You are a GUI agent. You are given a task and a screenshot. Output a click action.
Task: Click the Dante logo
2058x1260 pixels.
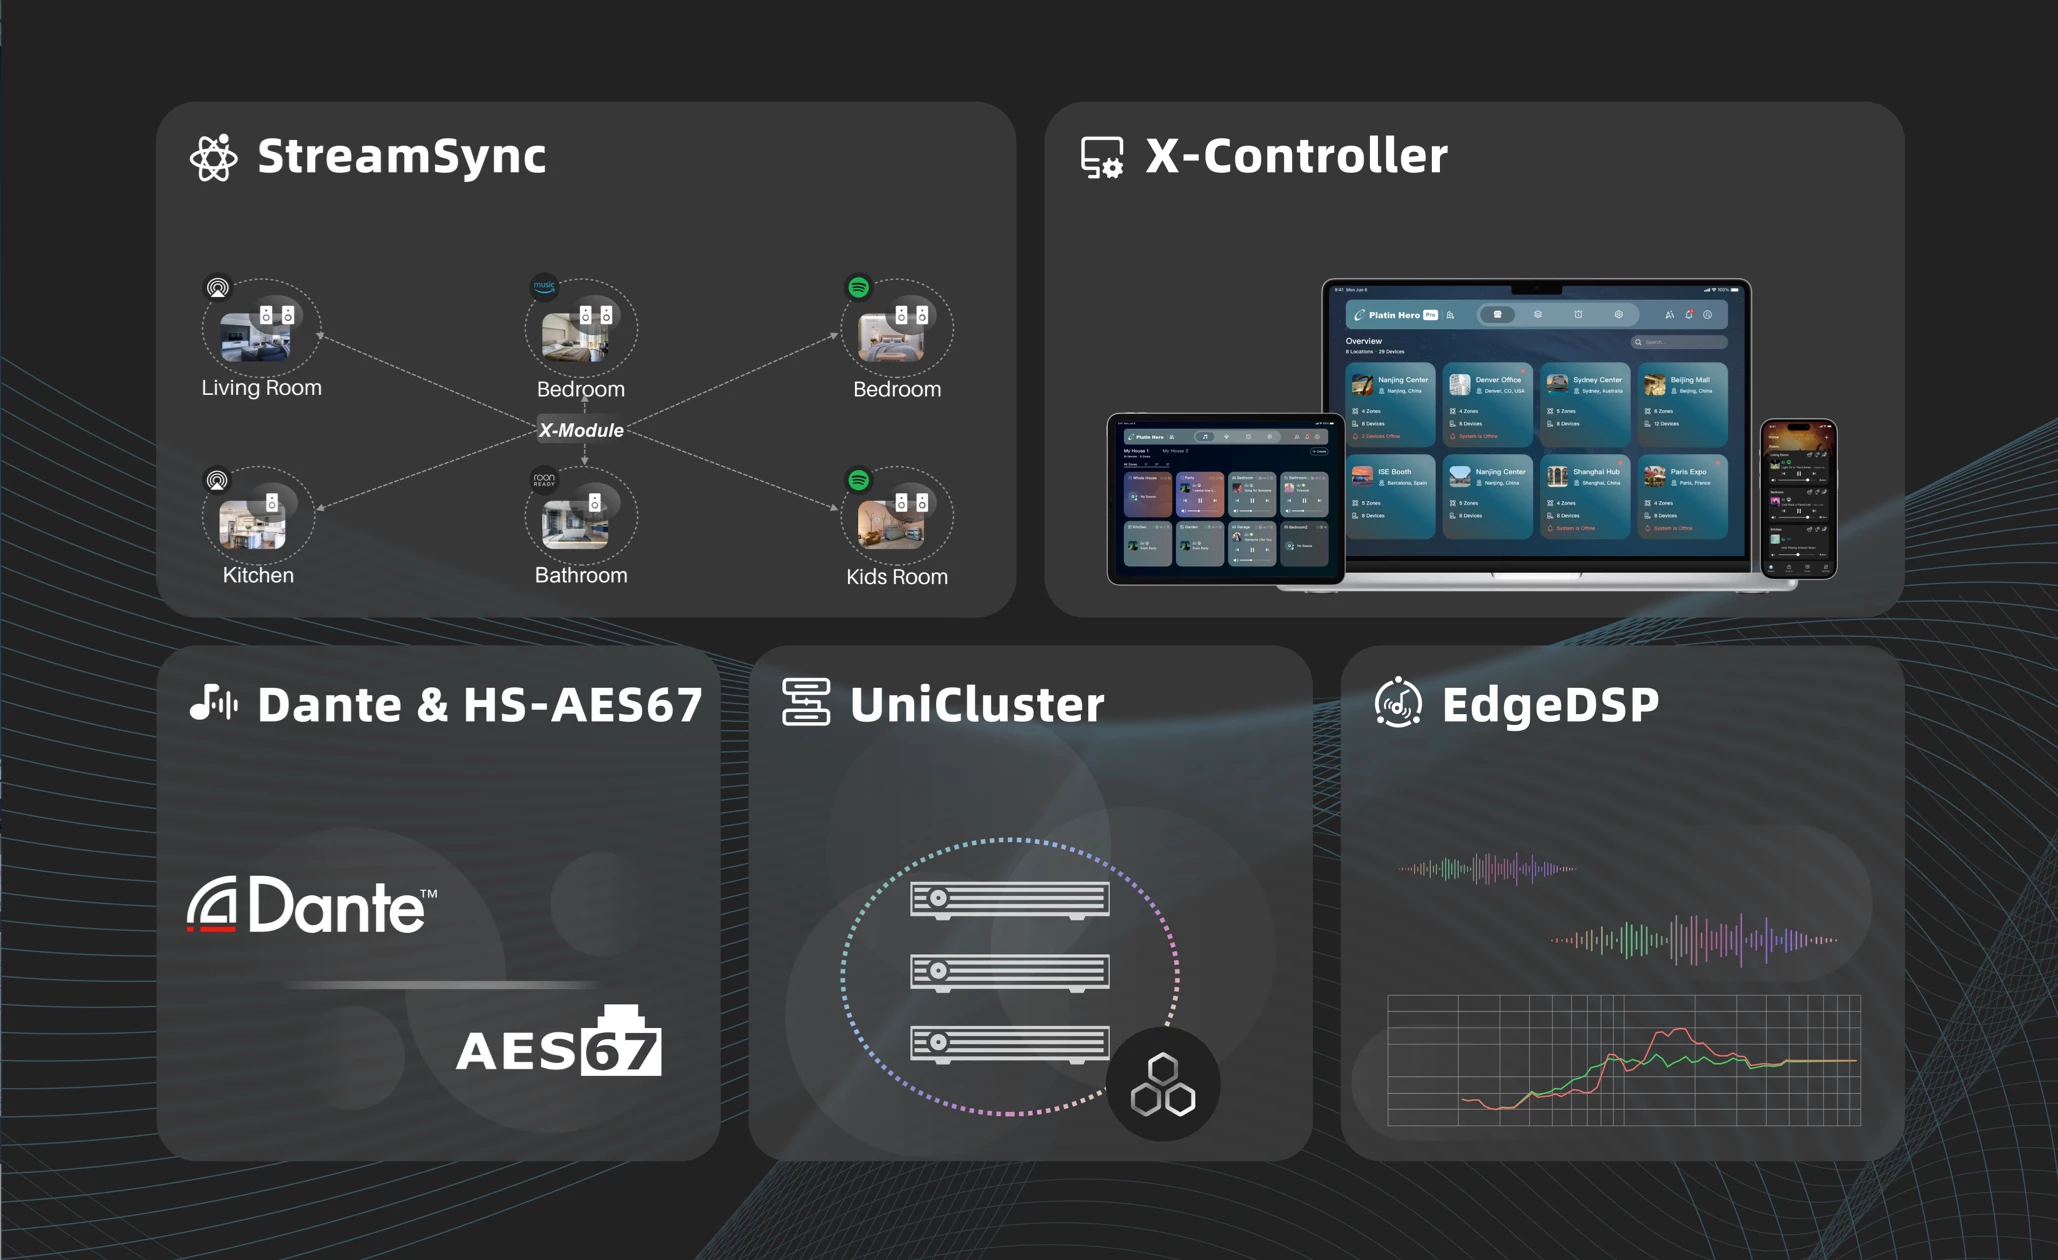[x=312, y=904]
